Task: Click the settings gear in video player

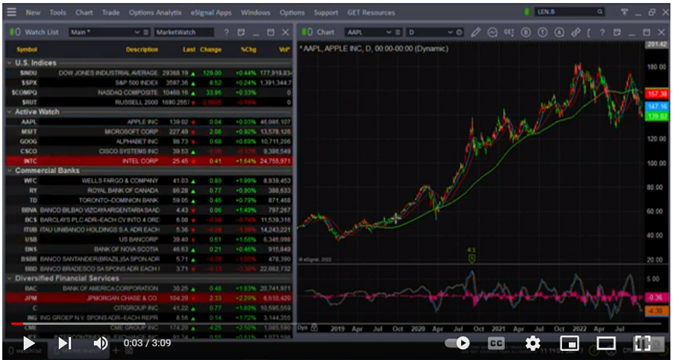Action: (x=533, y=343)
